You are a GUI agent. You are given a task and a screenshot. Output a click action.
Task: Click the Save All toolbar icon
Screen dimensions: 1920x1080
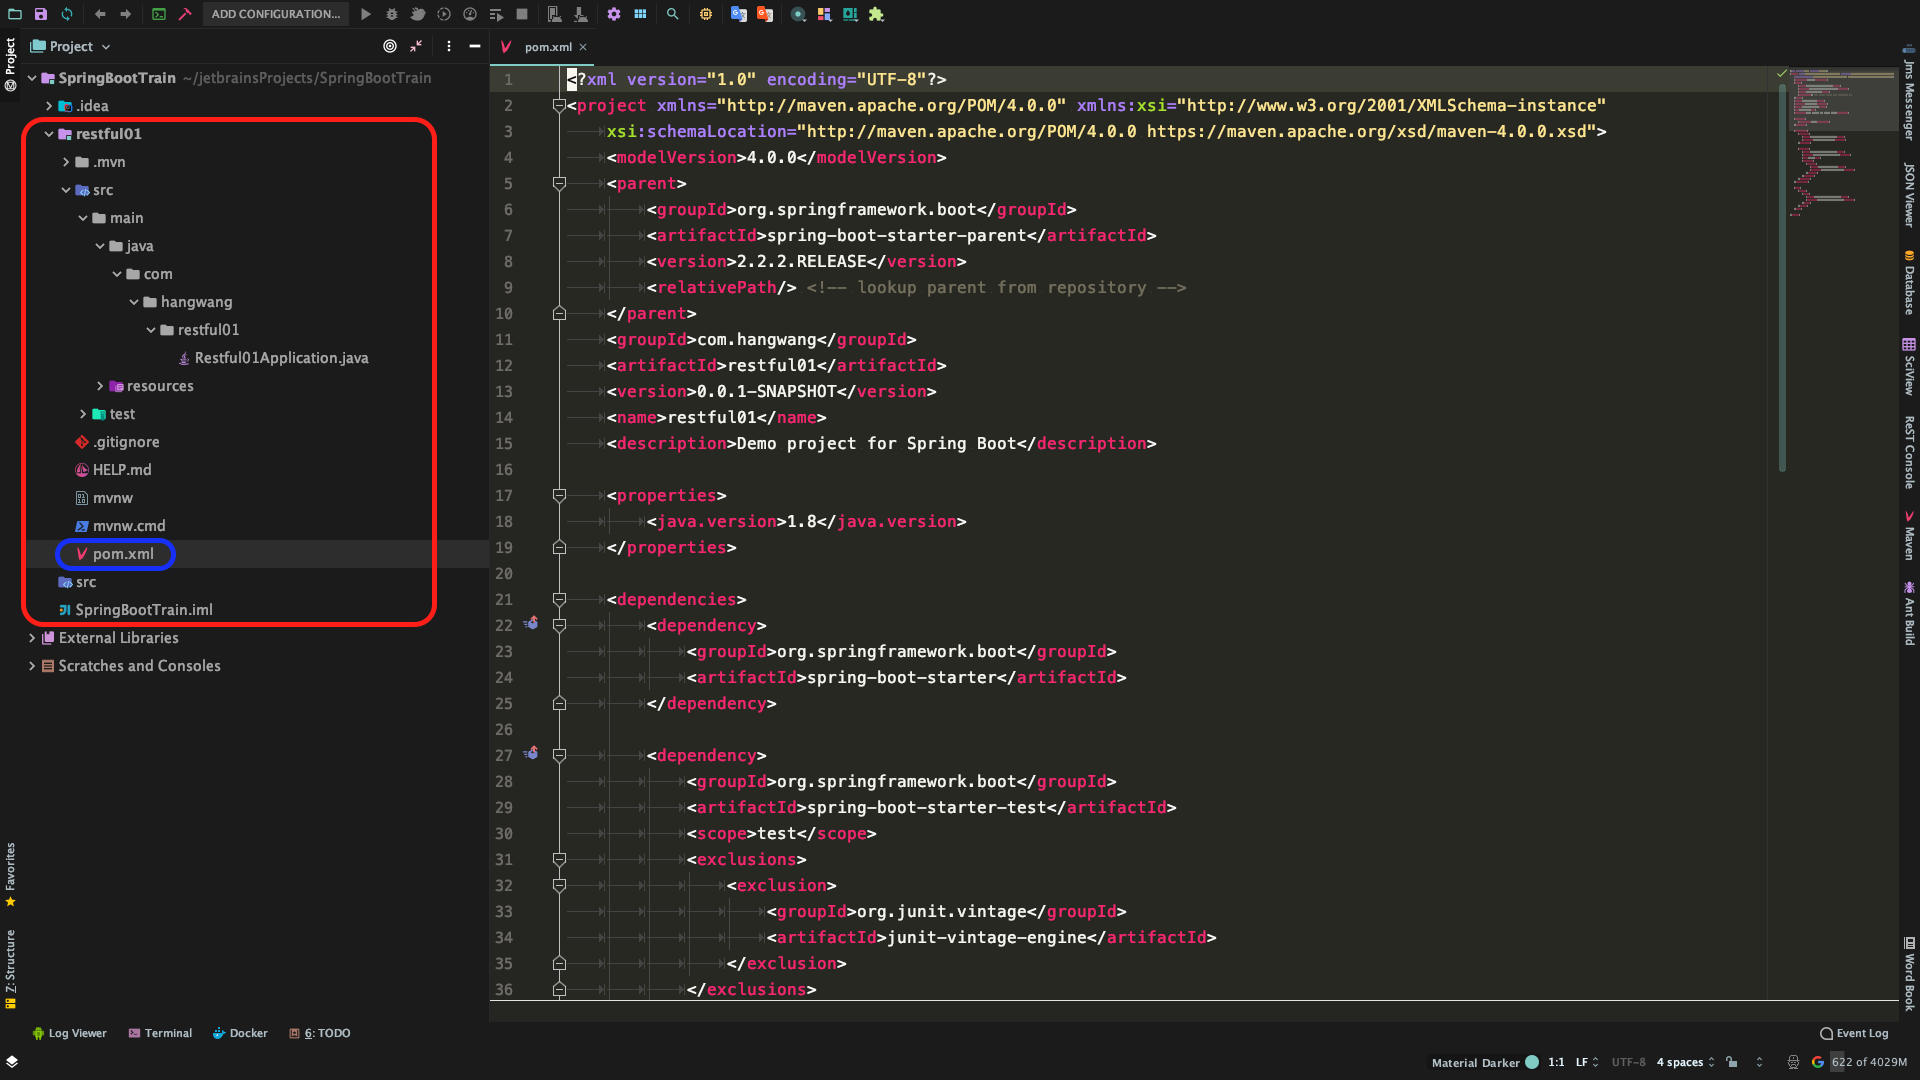point(41,14)
